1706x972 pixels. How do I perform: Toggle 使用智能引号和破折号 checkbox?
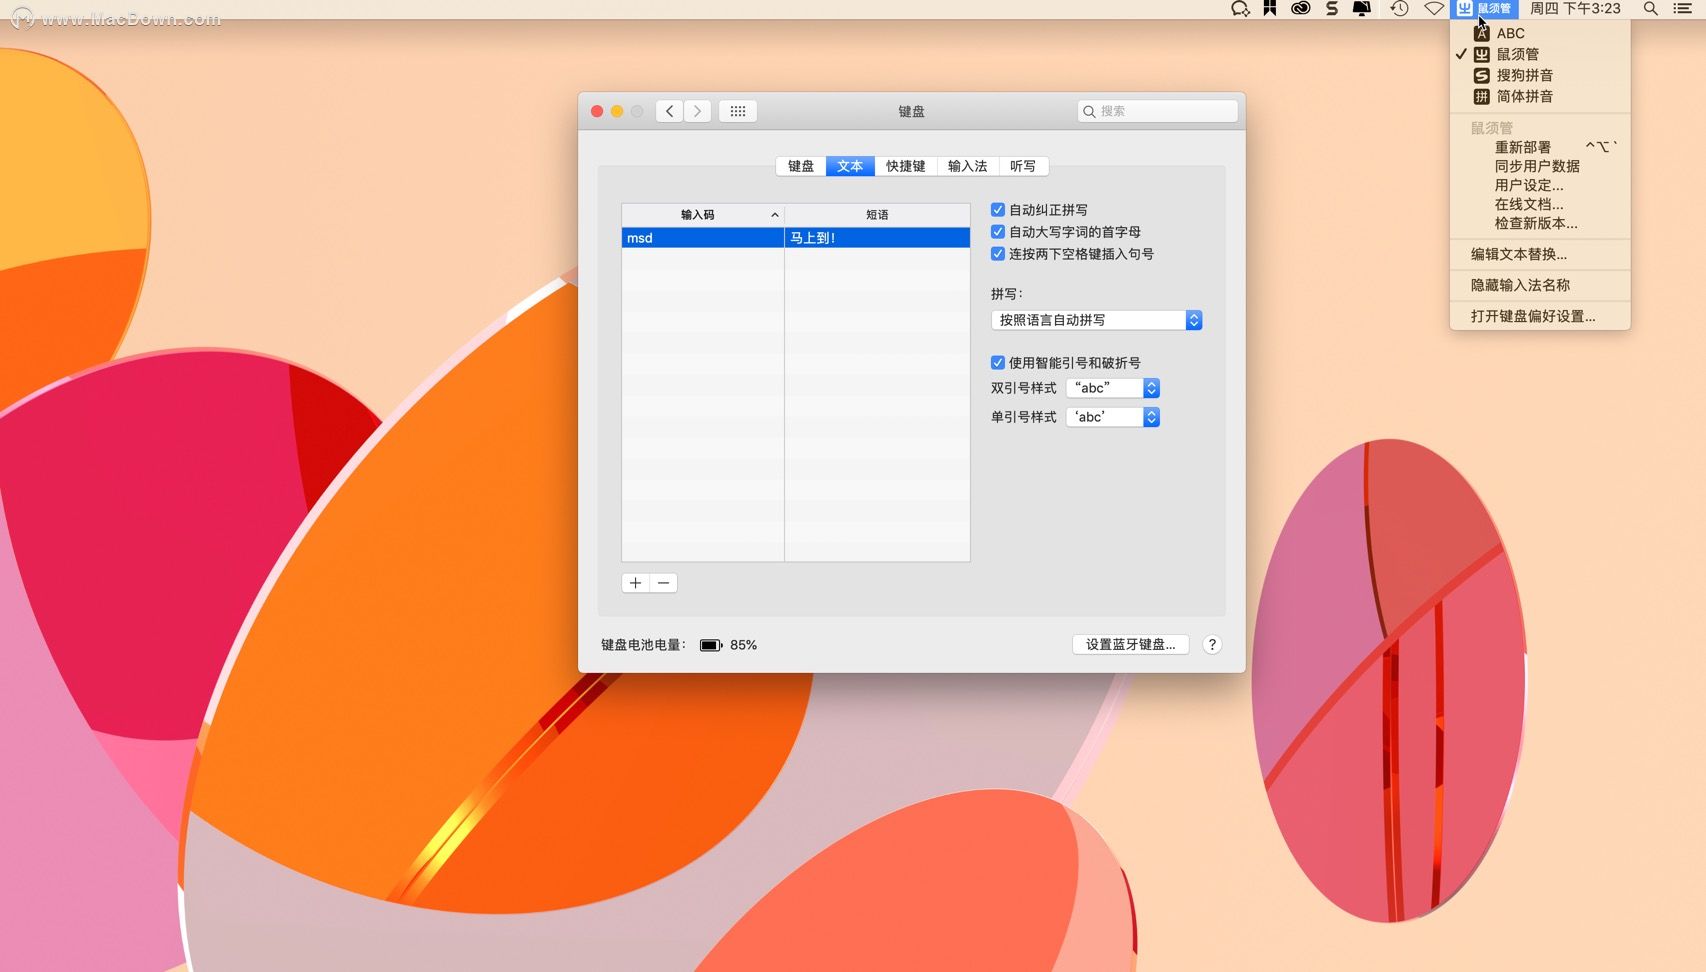(998, 363)
